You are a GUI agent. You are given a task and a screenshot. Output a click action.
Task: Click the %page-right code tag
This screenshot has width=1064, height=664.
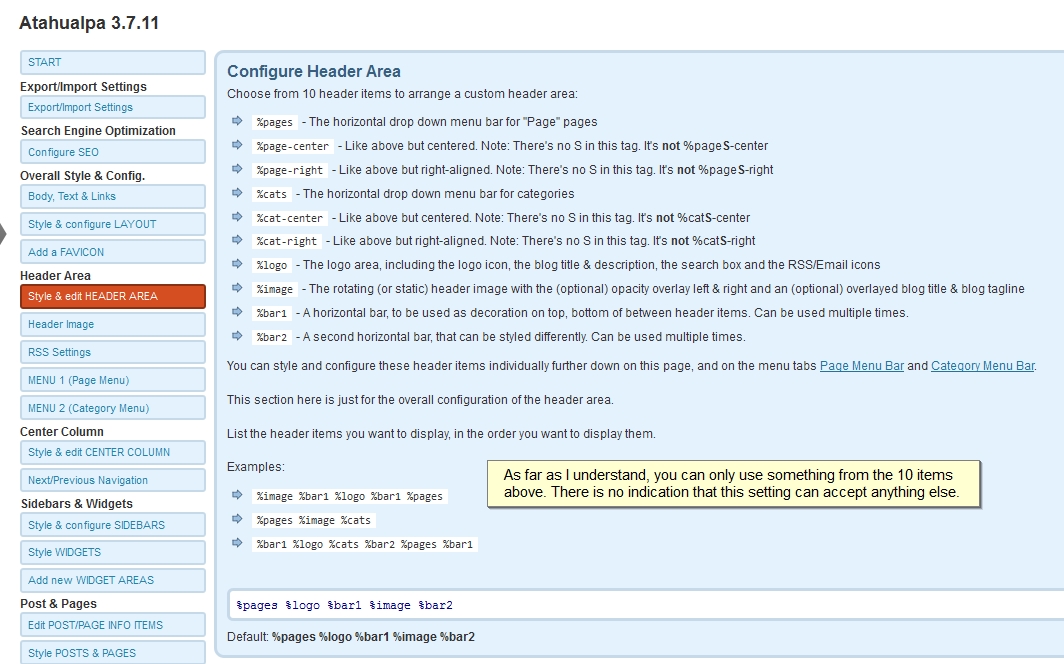pos(290,170)
